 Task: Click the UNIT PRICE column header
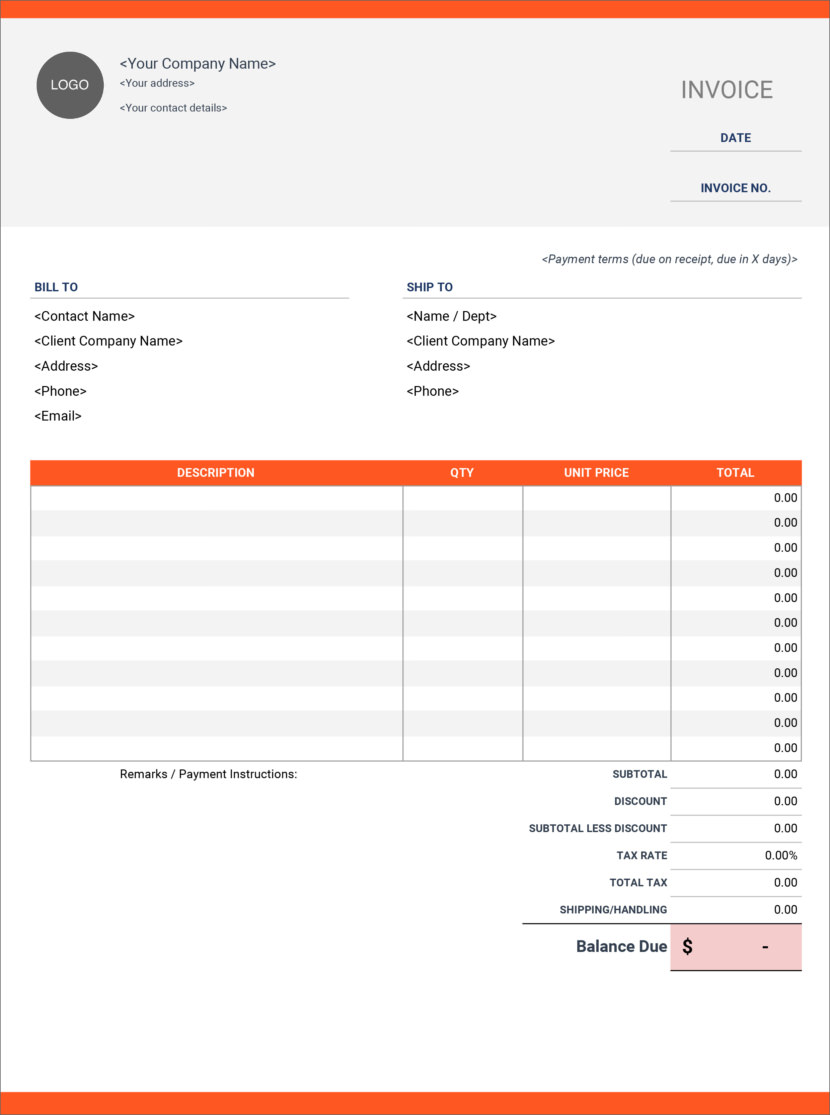[596, 473]
